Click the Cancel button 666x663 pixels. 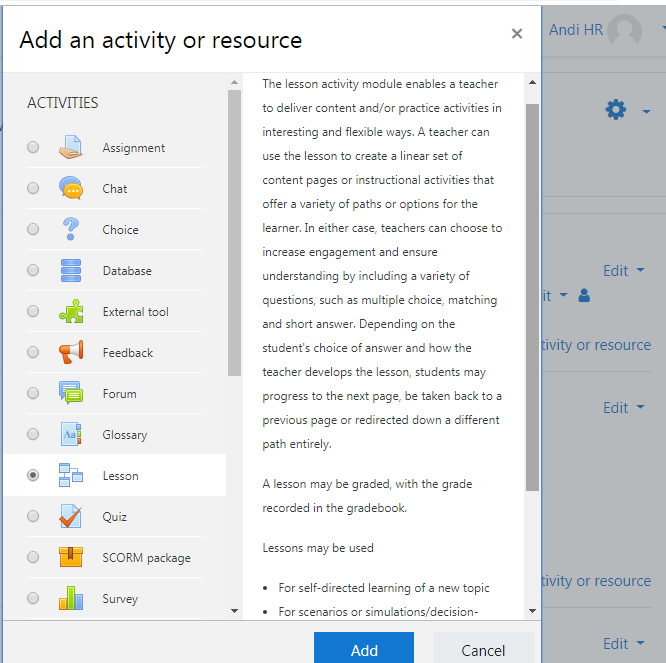point(483,648)
